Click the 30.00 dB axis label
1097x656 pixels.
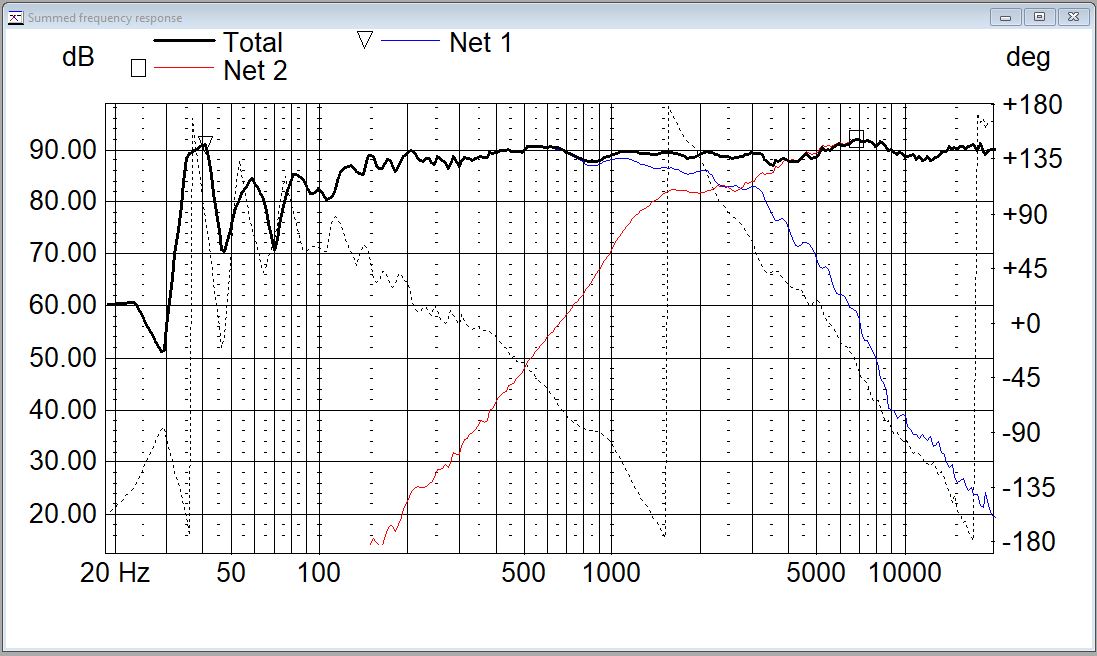point(63,462)
